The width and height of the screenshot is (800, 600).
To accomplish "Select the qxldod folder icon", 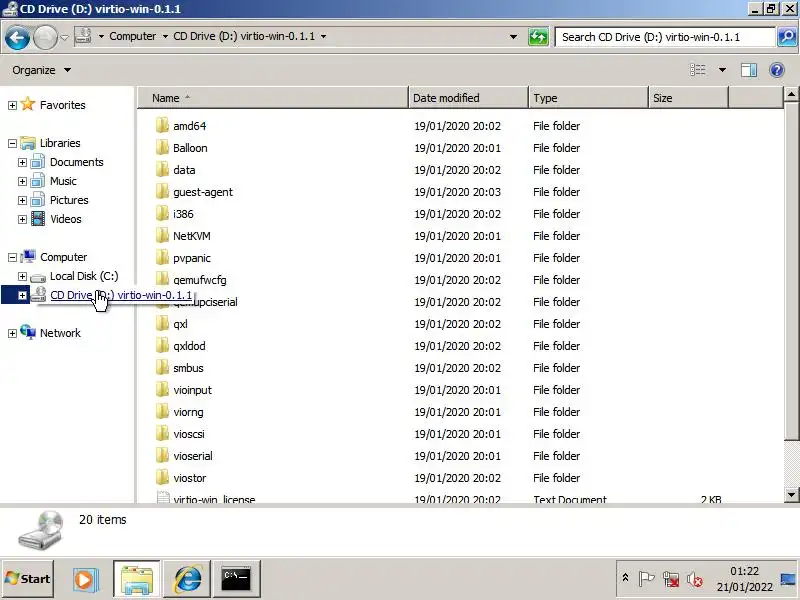I will tap(162, 345).
